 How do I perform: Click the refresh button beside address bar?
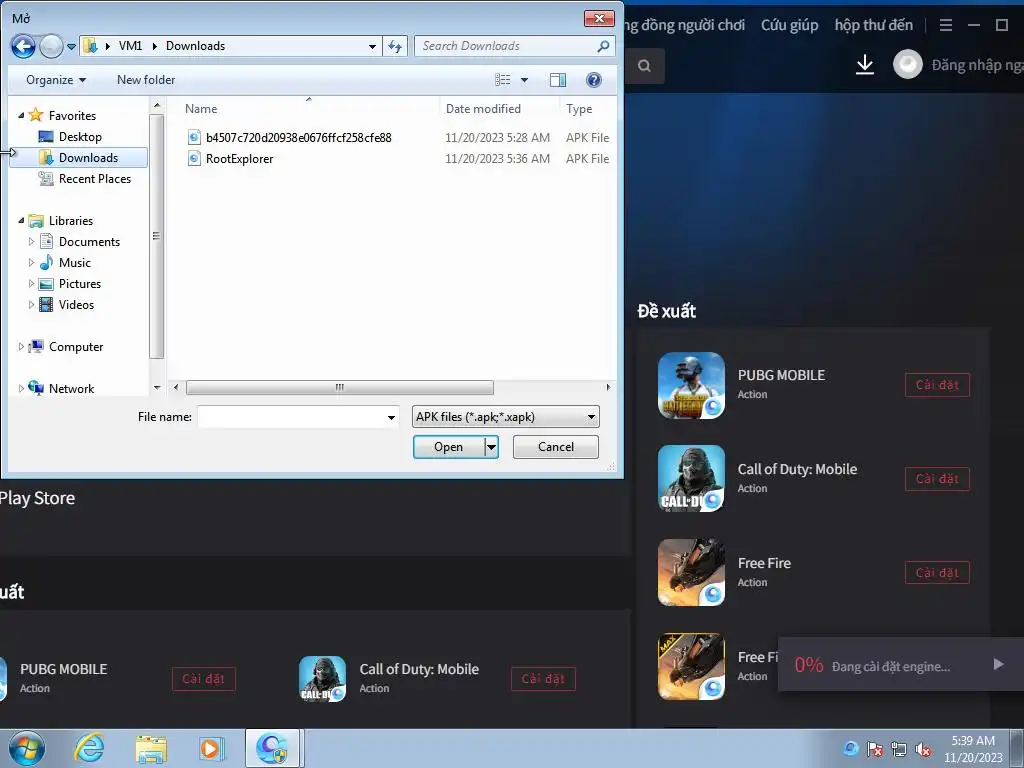click(x=395, y=46)
